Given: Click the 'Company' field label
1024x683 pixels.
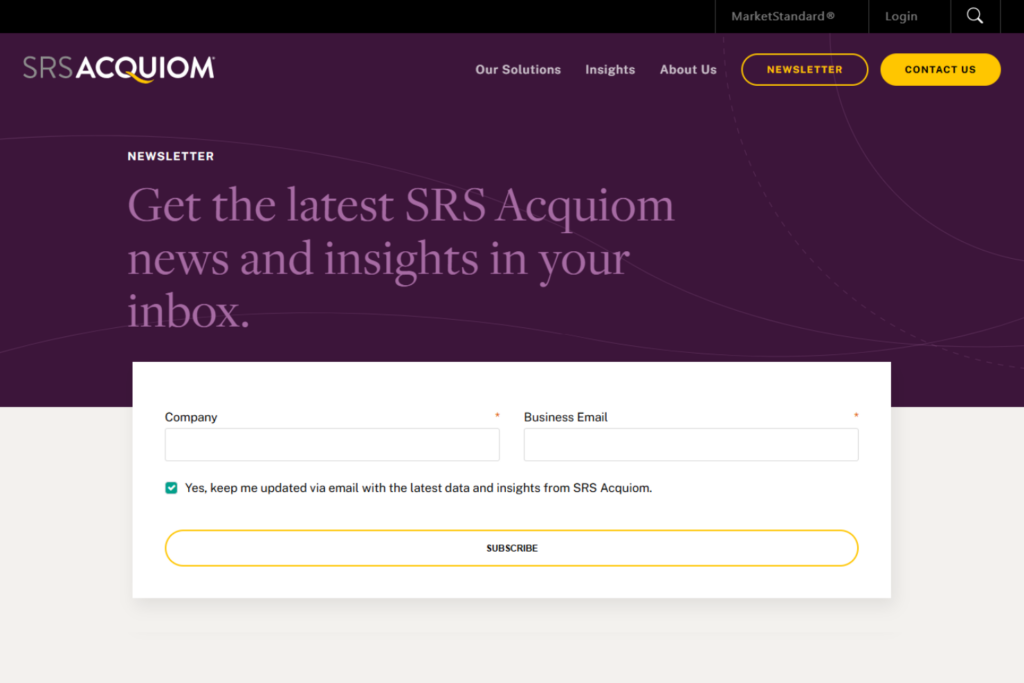Looking at the screenshot, I should (191, 417).
